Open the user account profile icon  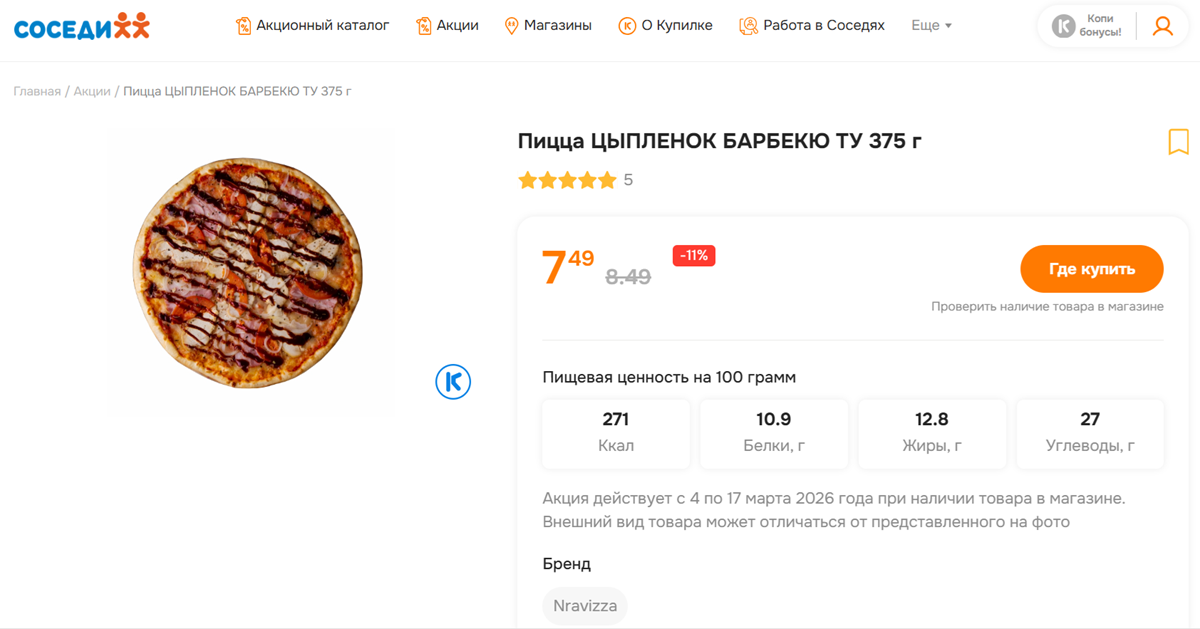pyautogui.click(x=1162, y=26)
